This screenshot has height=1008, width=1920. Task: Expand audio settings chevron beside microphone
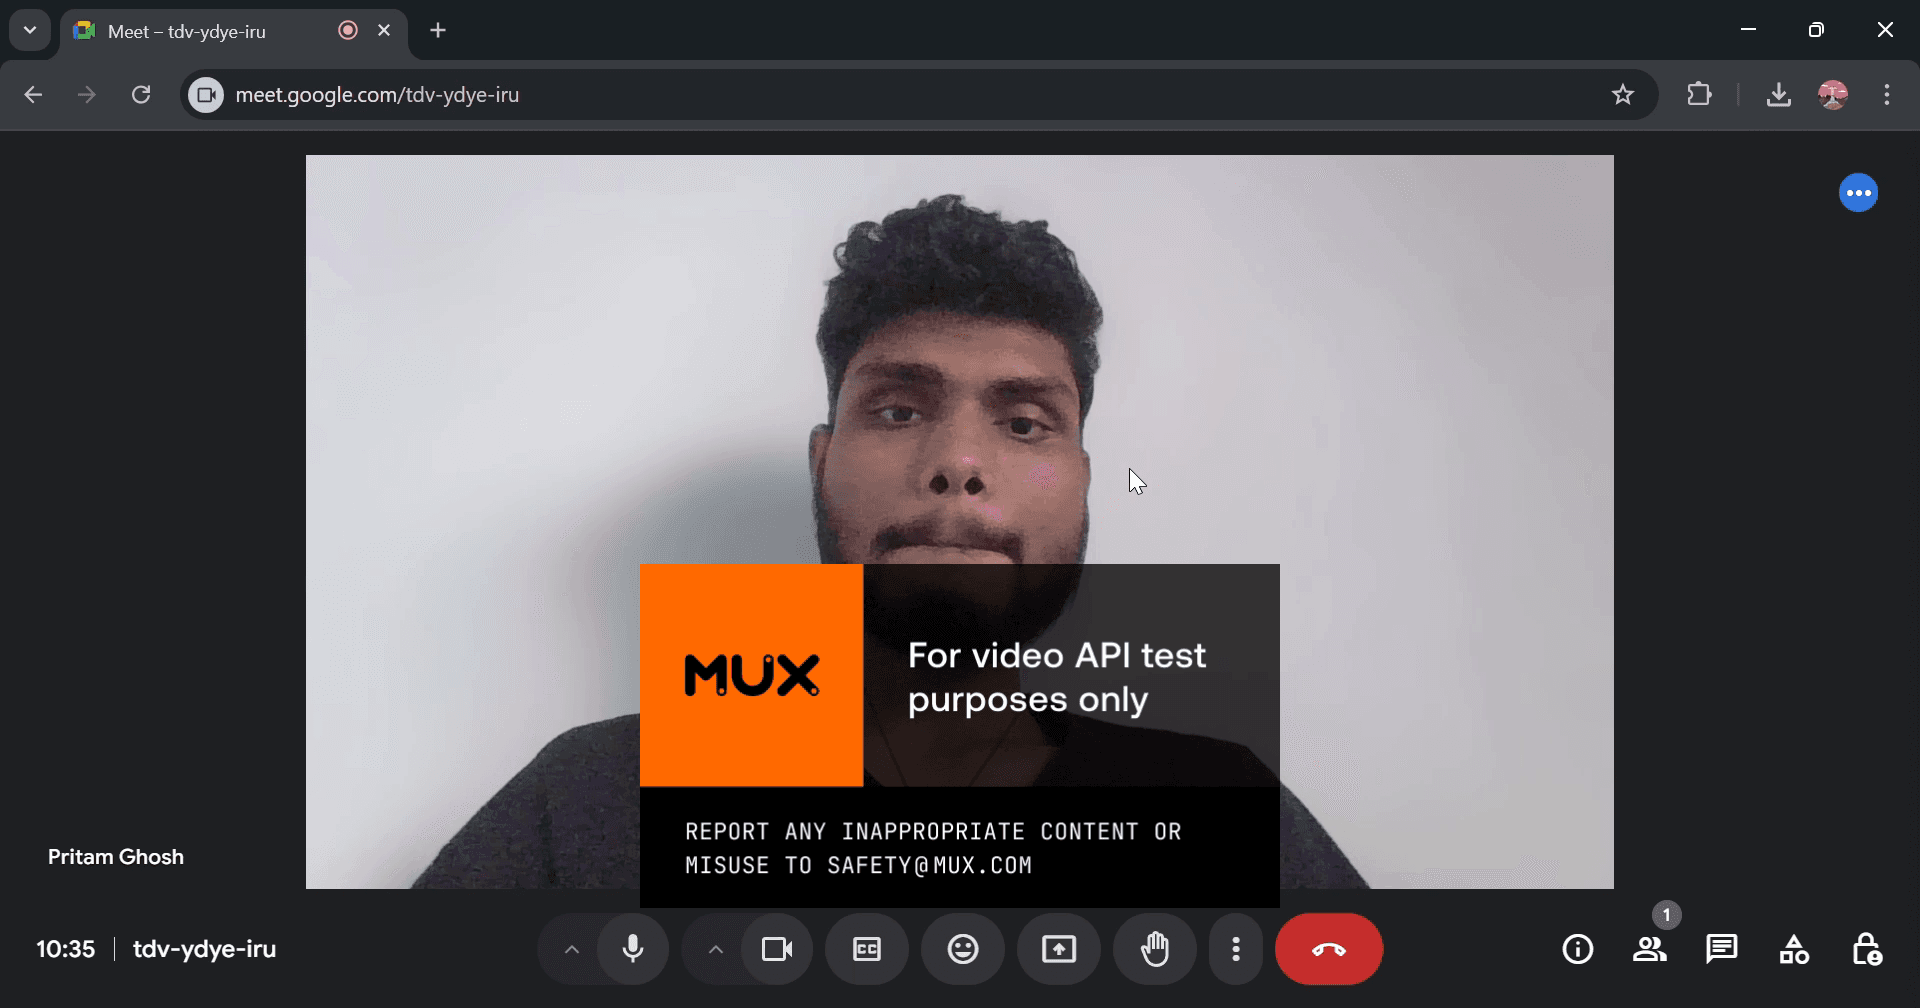[x=572, y=949]
